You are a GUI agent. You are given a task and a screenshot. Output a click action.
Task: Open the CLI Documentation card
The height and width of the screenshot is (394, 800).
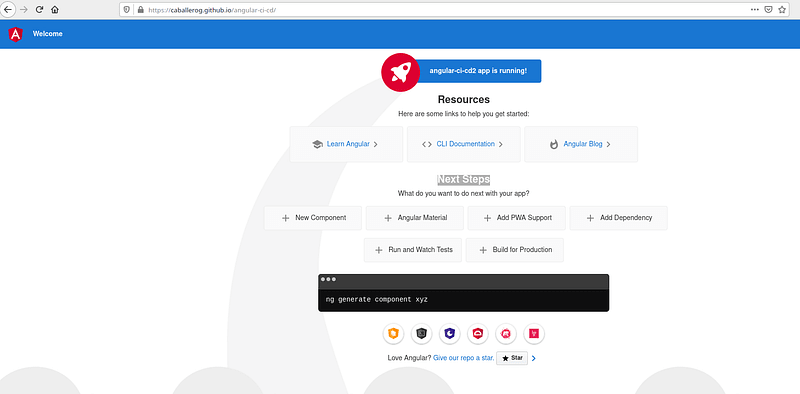tap(464, 144)
